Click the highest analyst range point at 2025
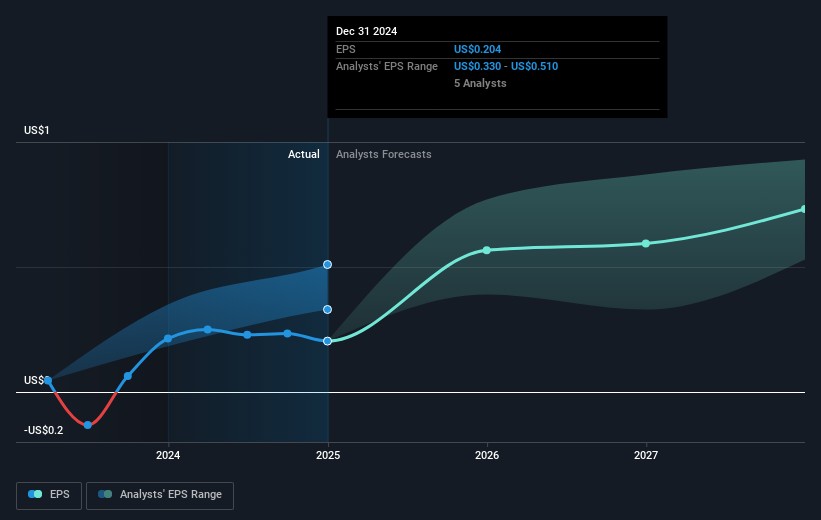Viewport: 821px width, 520px height. pyautogui.click(x=328, y=265)
